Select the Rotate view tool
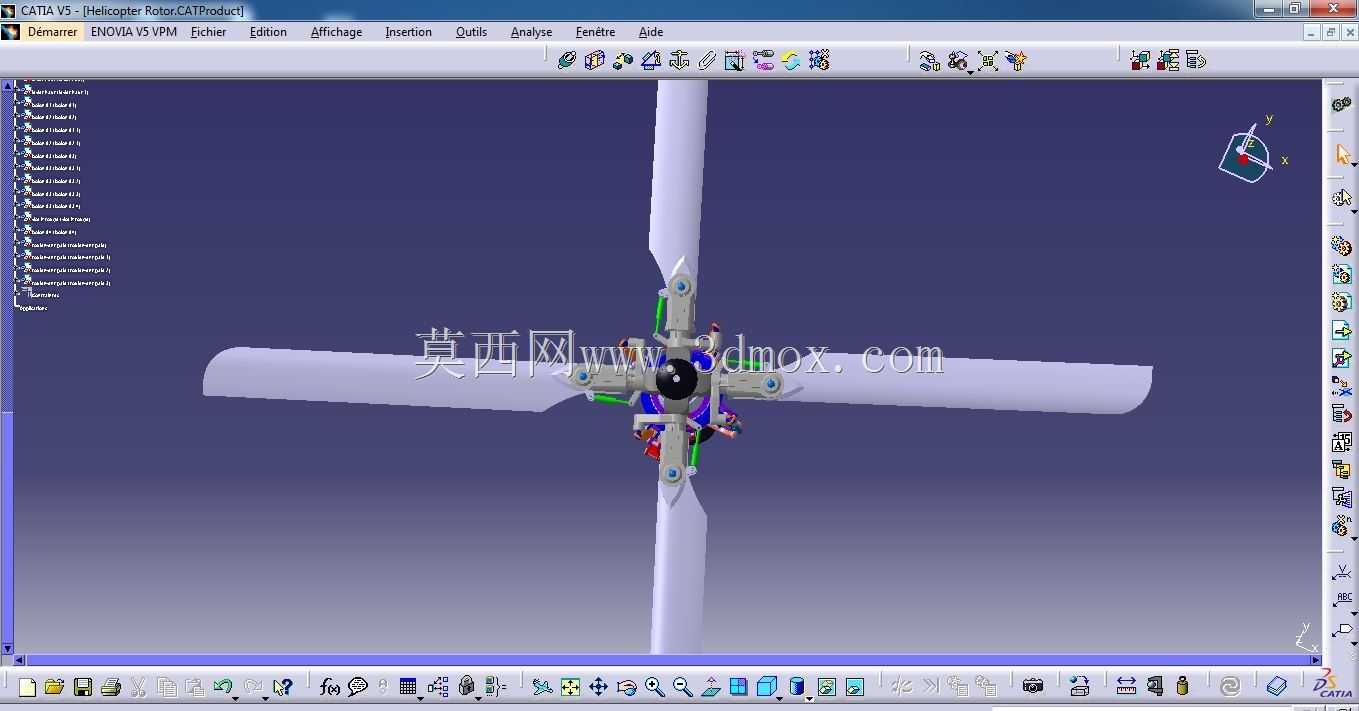Screen dimensions: 1359x711 pos(626,687)
